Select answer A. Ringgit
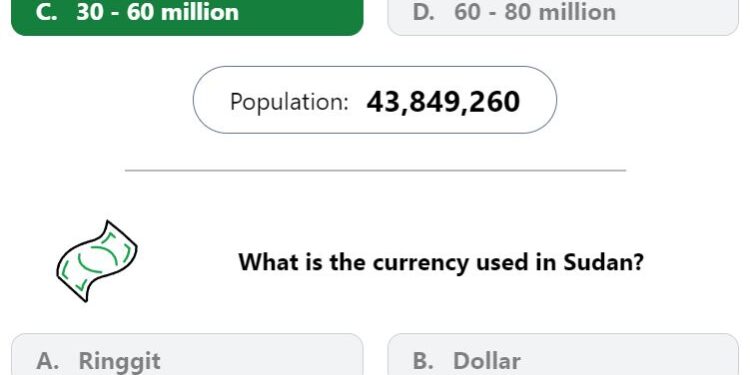Screen dimensions: 750x375 (187, 354)
